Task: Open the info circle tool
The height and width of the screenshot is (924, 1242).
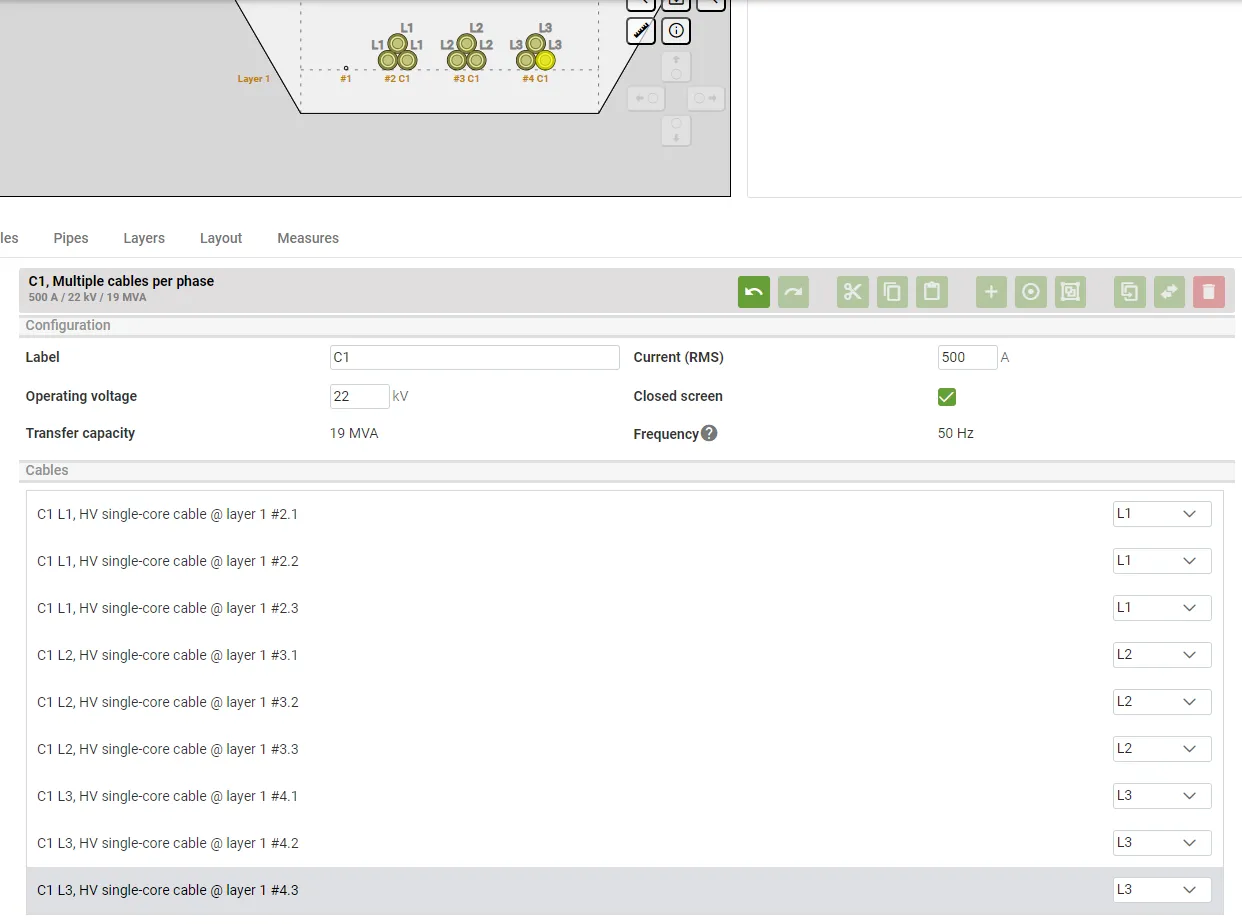Action: [676, 31]
